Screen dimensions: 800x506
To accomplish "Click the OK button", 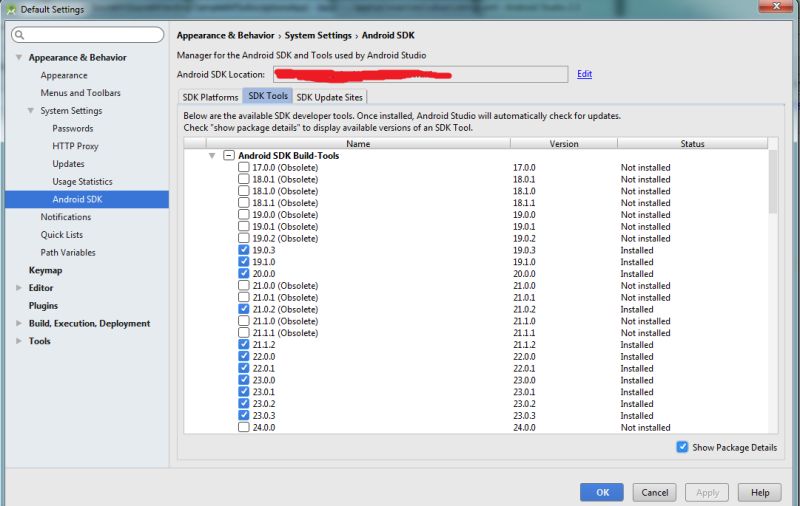I will pos(602,492).
